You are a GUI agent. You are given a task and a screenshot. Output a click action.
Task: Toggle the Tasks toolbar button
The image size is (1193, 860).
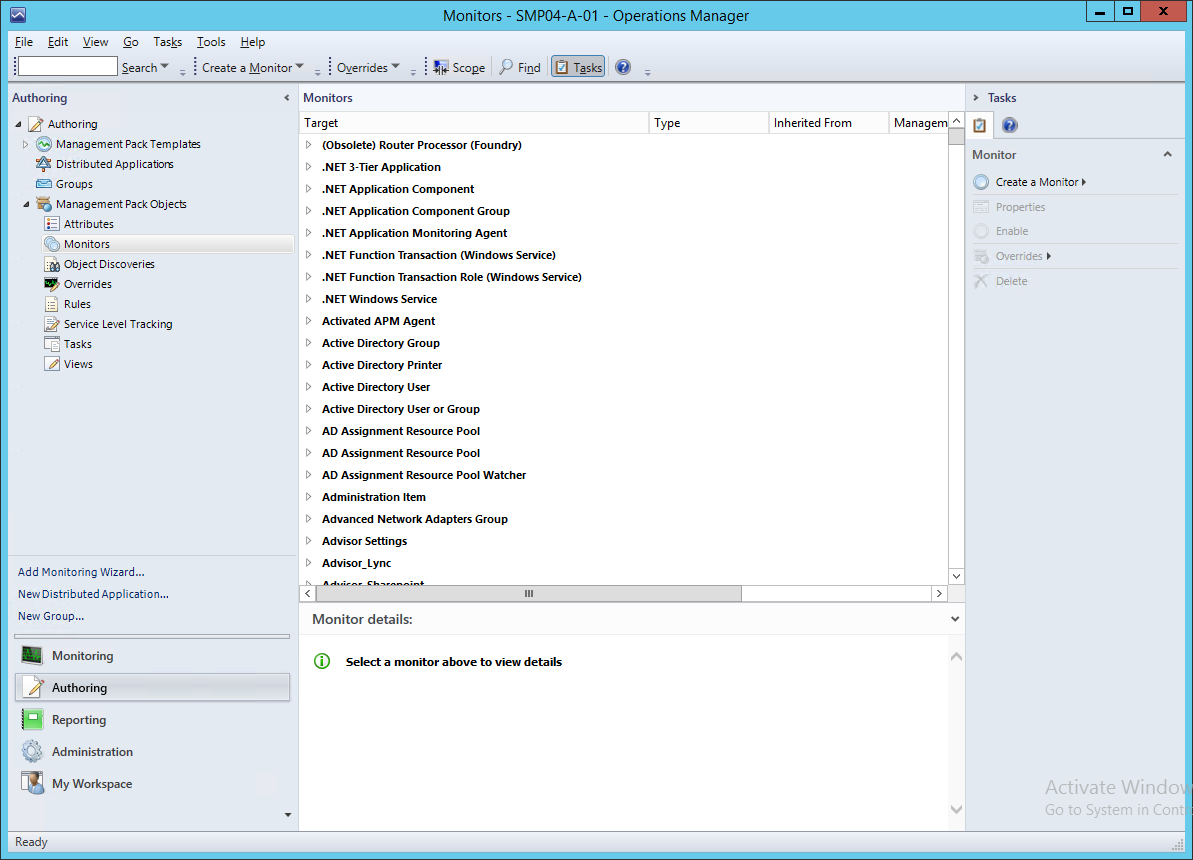click(577, 67)
